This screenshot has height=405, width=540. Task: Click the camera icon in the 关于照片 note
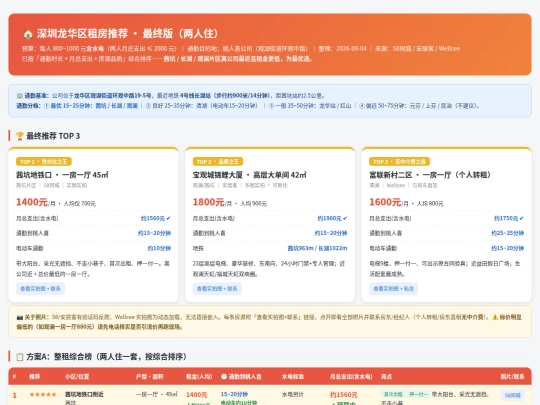(x=20, y=317)
